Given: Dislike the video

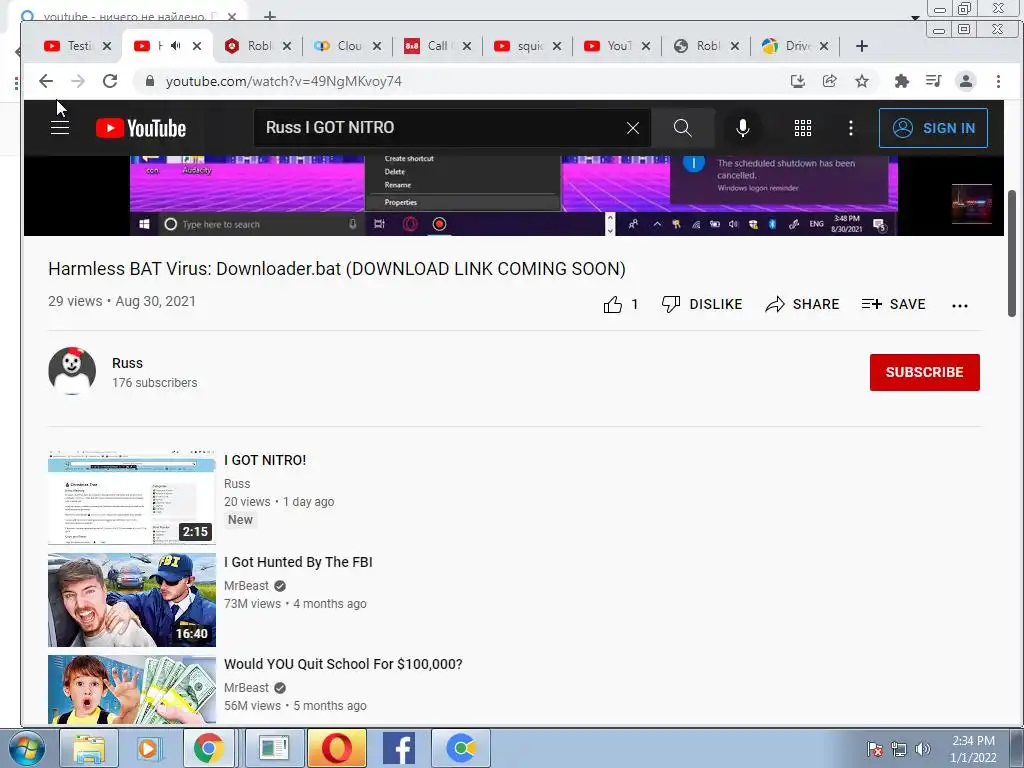Looking at the screenshot, I should pos(702,304).
